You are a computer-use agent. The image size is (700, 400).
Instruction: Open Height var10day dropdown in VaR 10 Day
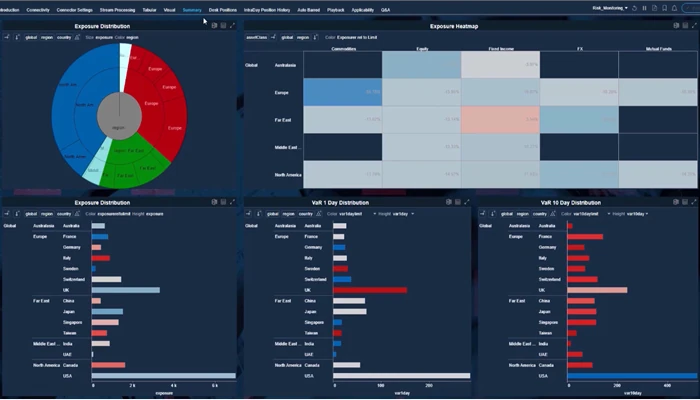638,214
